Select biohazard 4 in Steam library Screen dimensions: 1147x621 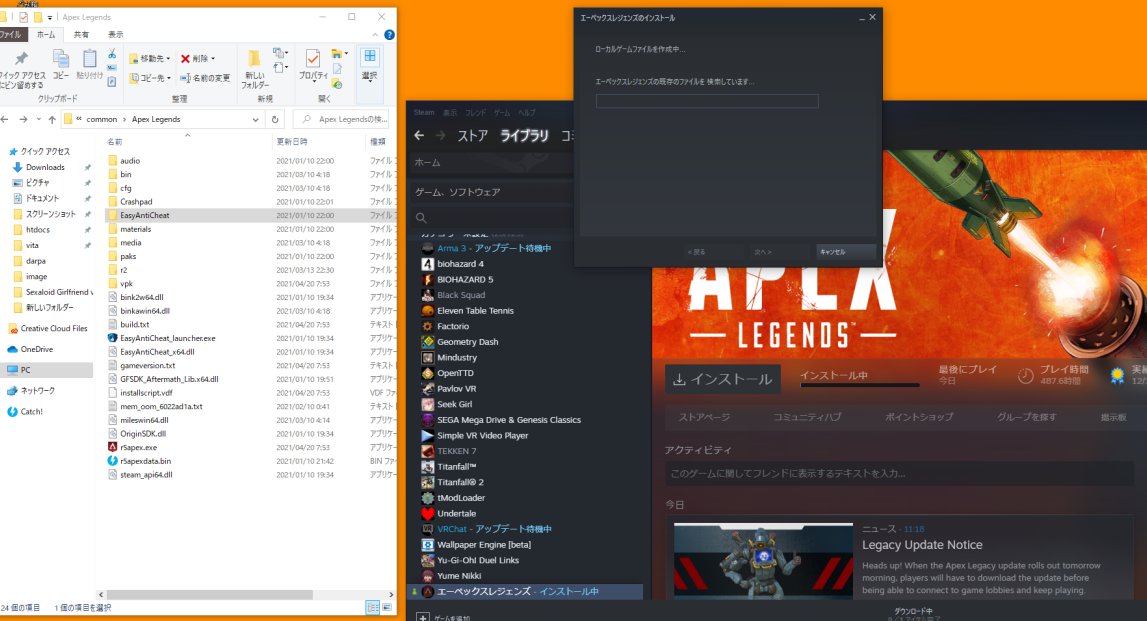459,264
